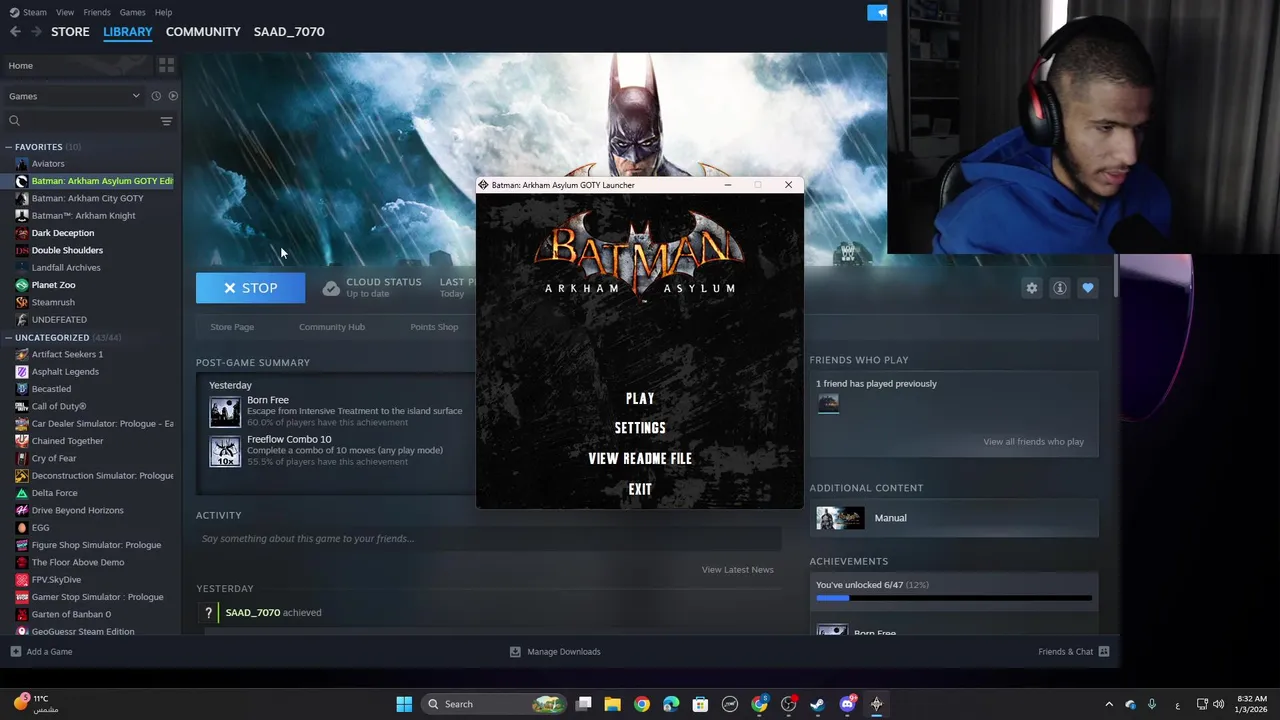This screenshot has width=1280, height=720.
Task: Open Discord from the taskbar
Action: tap(847, 704)
